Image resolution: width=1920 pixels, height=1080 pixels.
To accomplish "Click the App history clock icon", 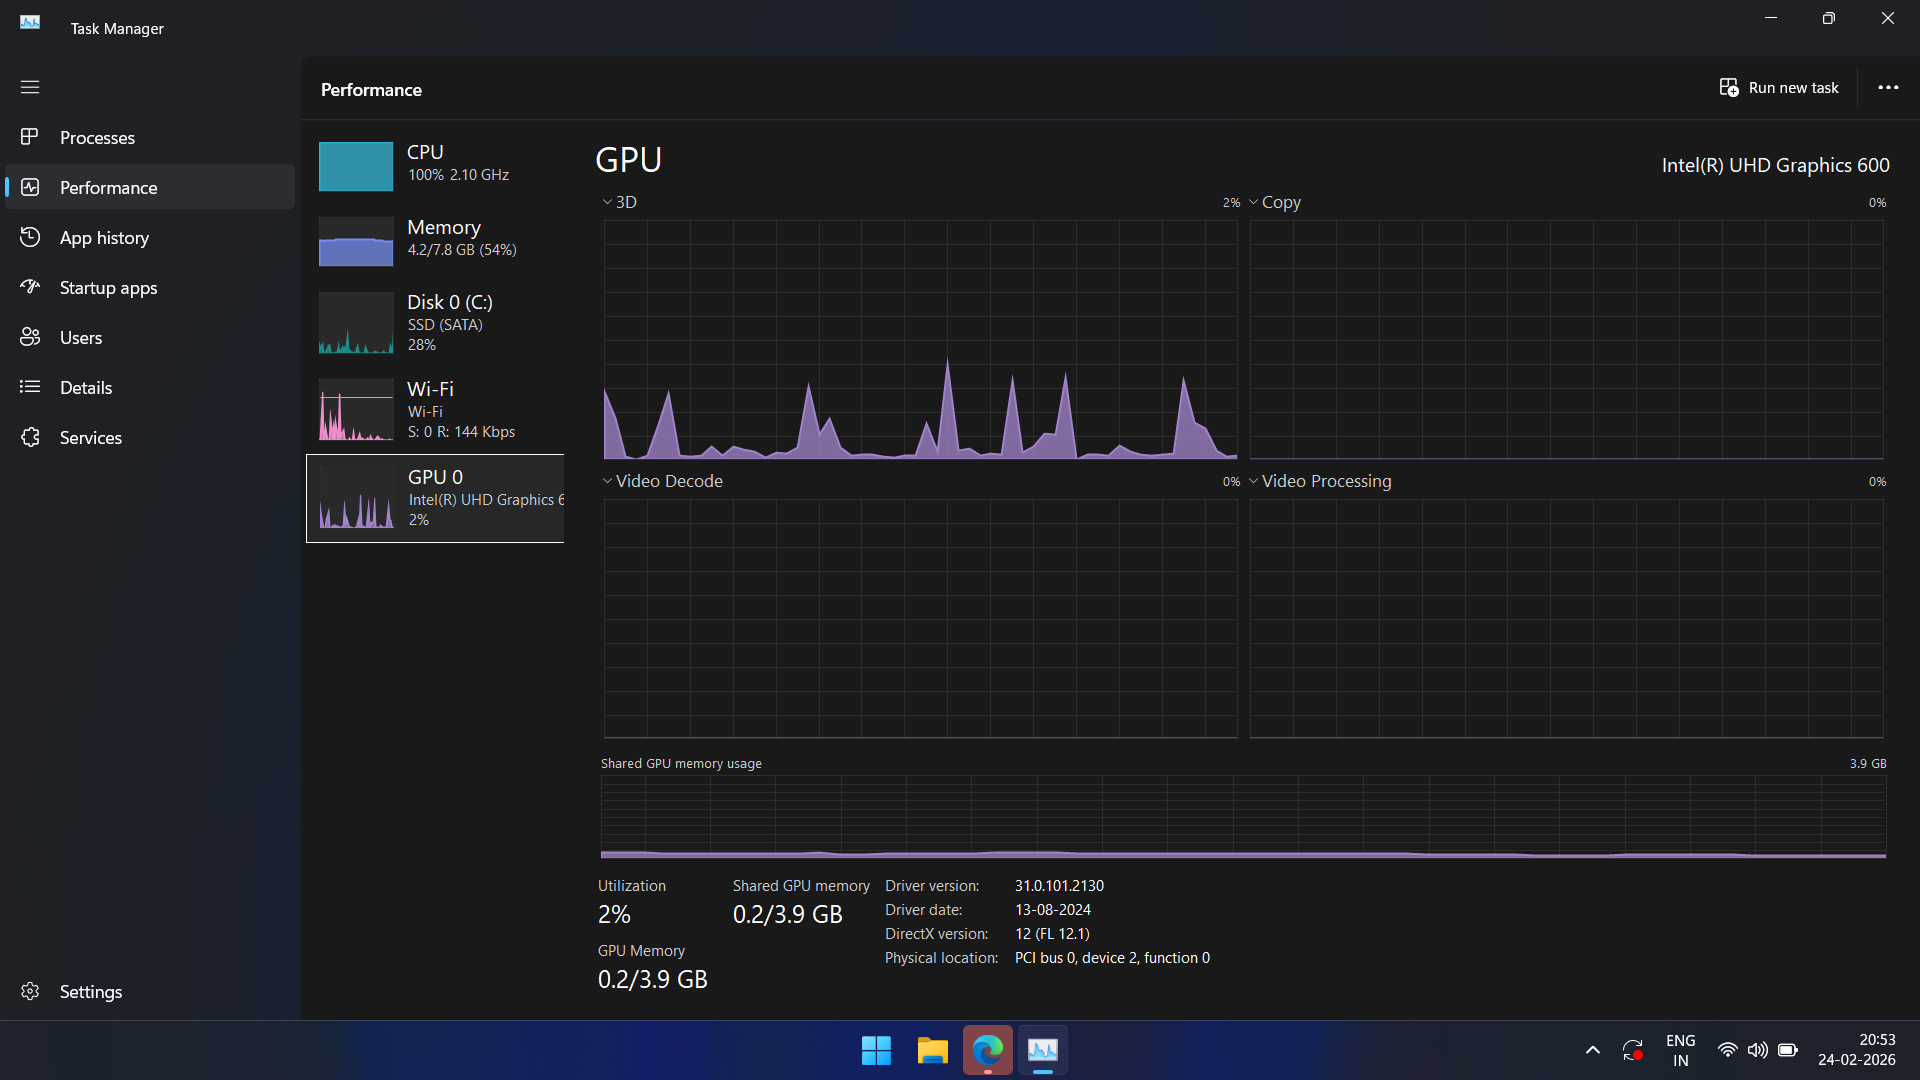I will tap(30, 237).
